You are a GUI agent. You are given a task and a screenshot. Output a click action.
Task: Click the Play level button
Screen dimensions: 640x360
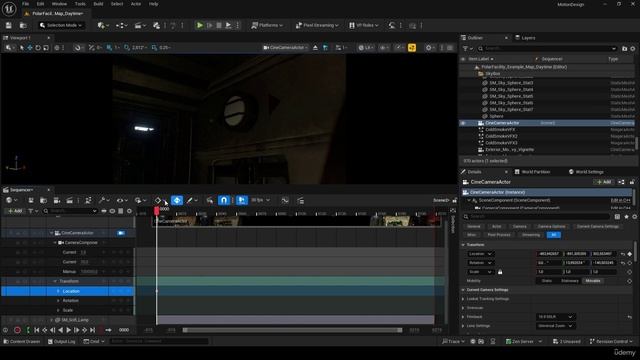[200, 25]
